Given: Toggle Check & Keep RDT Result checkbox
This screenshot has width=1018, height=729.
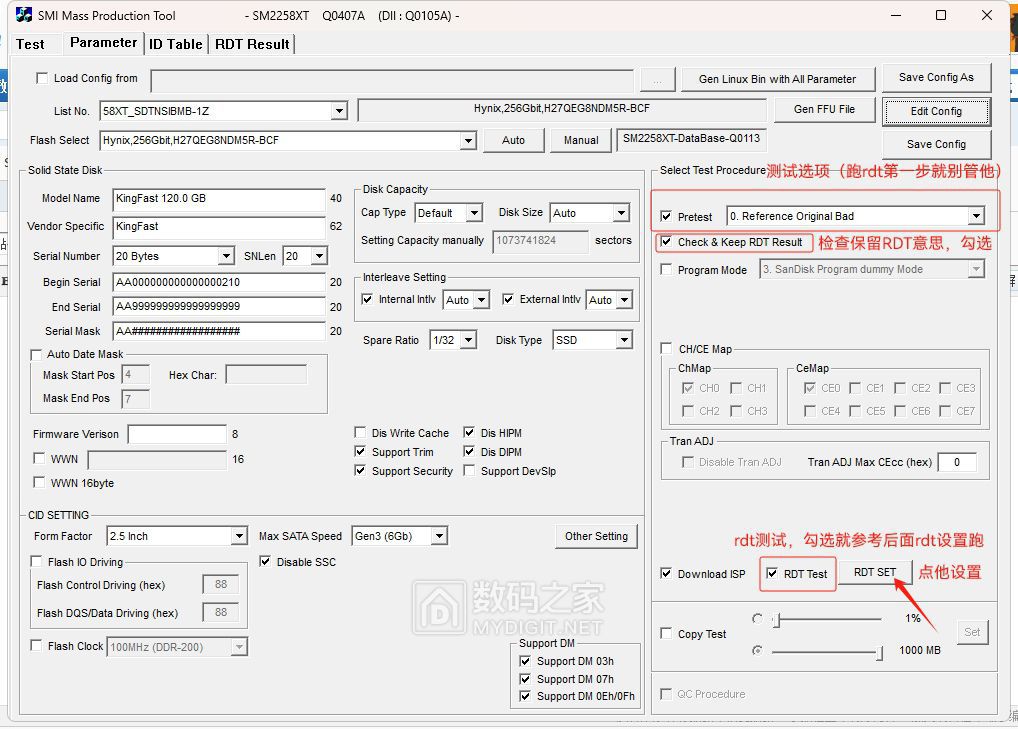Looking at the screenshot, I should click(666, 242).
